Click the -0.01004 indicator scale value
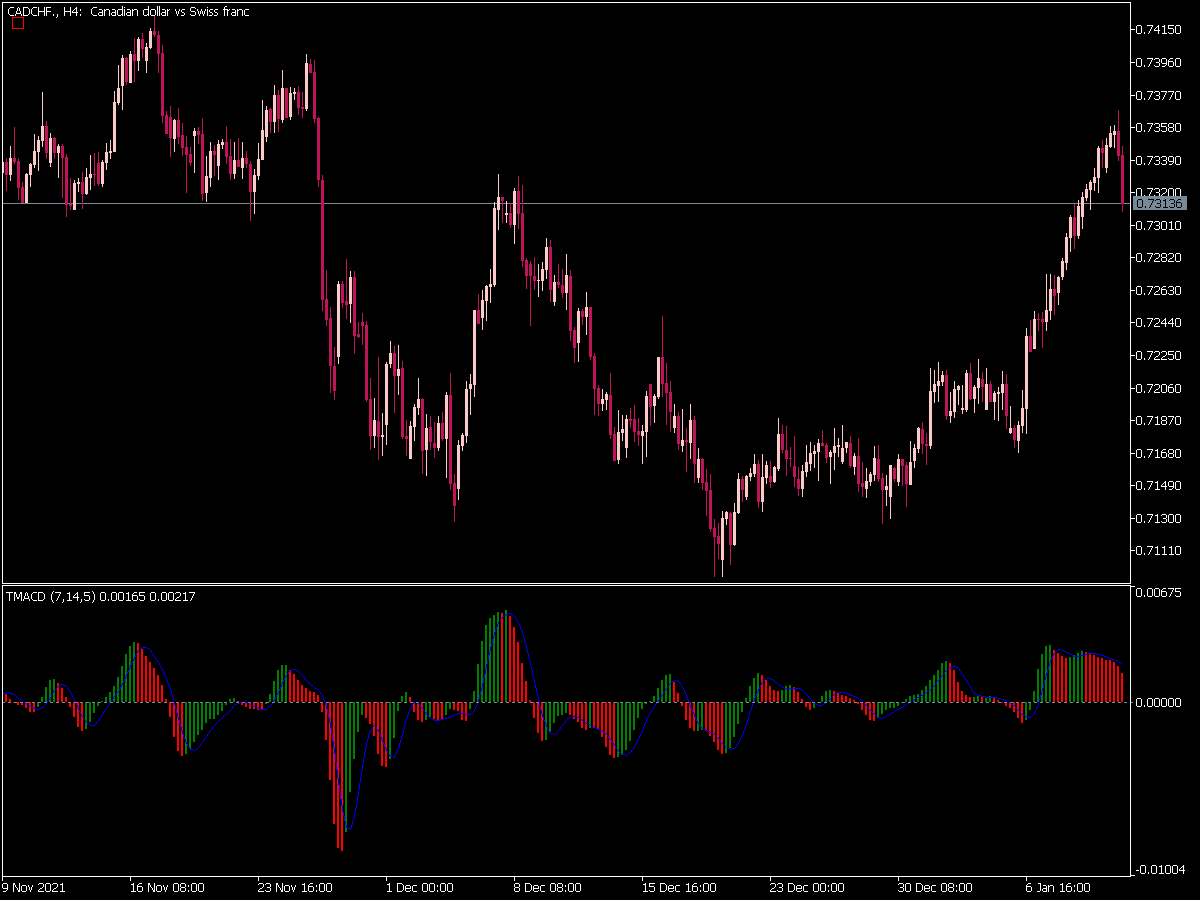1200x900 pixels. click(x=1160, y=869)
